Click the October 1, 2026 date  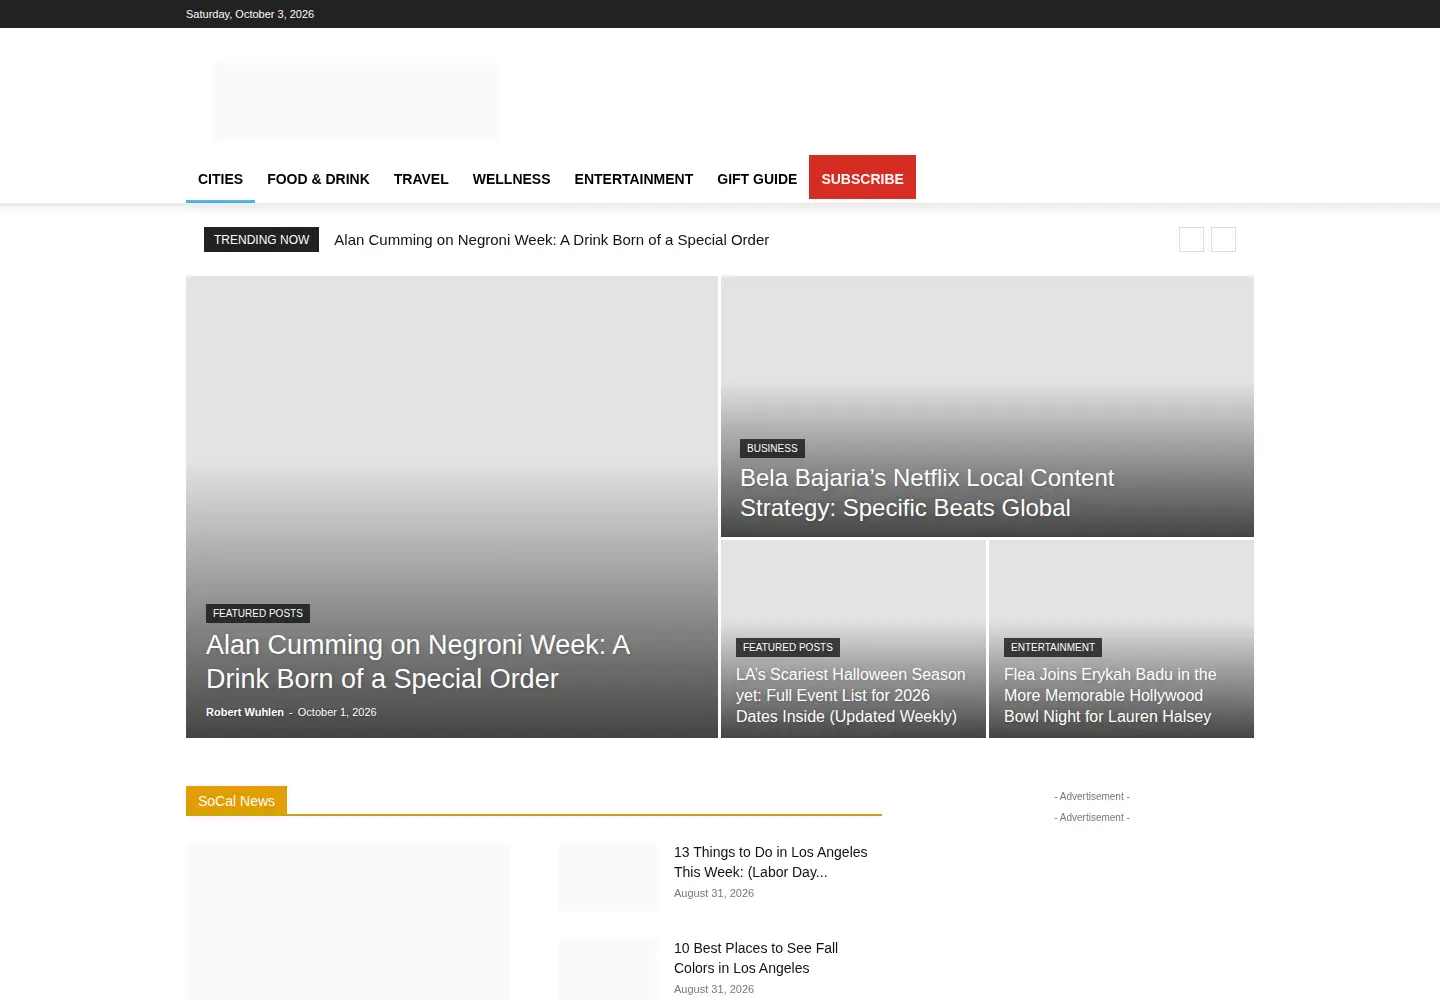click(x=337, y=712)
